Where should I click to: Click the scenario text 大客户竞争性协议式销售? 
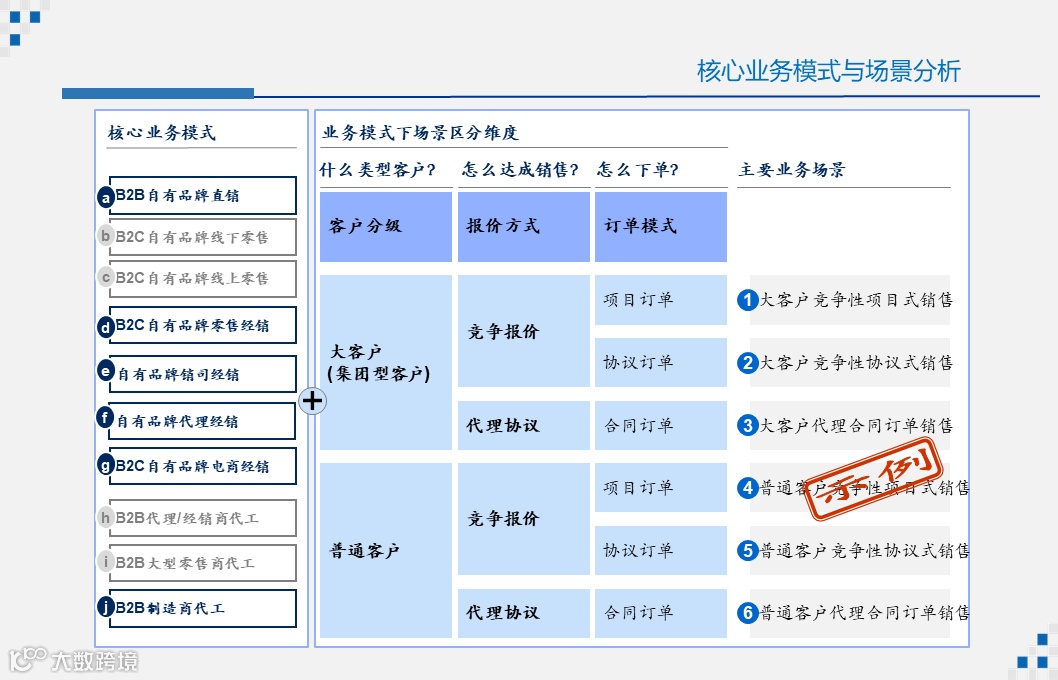pyautogui.click(x=856, y=363)
